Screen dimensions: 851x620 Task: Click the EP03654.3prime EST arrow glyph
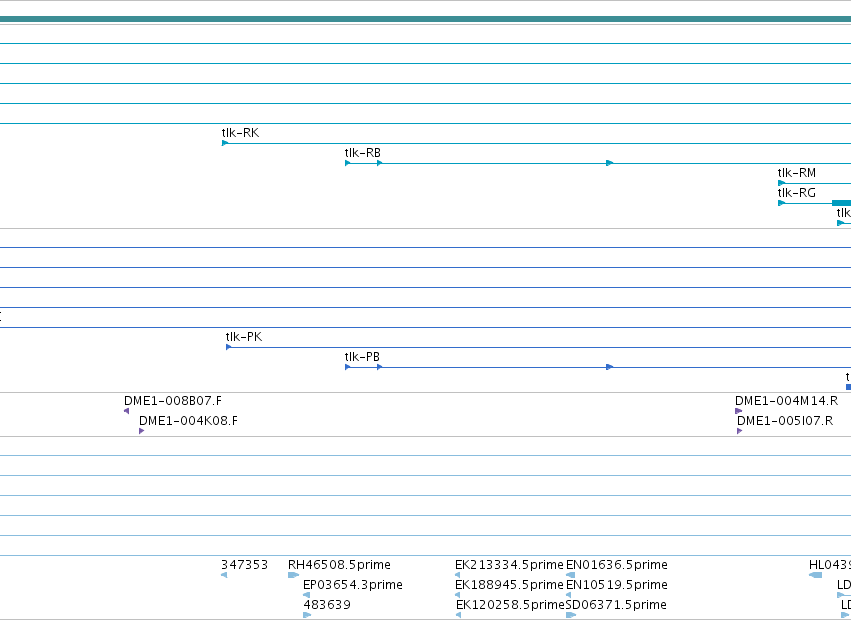coord(307,595)
